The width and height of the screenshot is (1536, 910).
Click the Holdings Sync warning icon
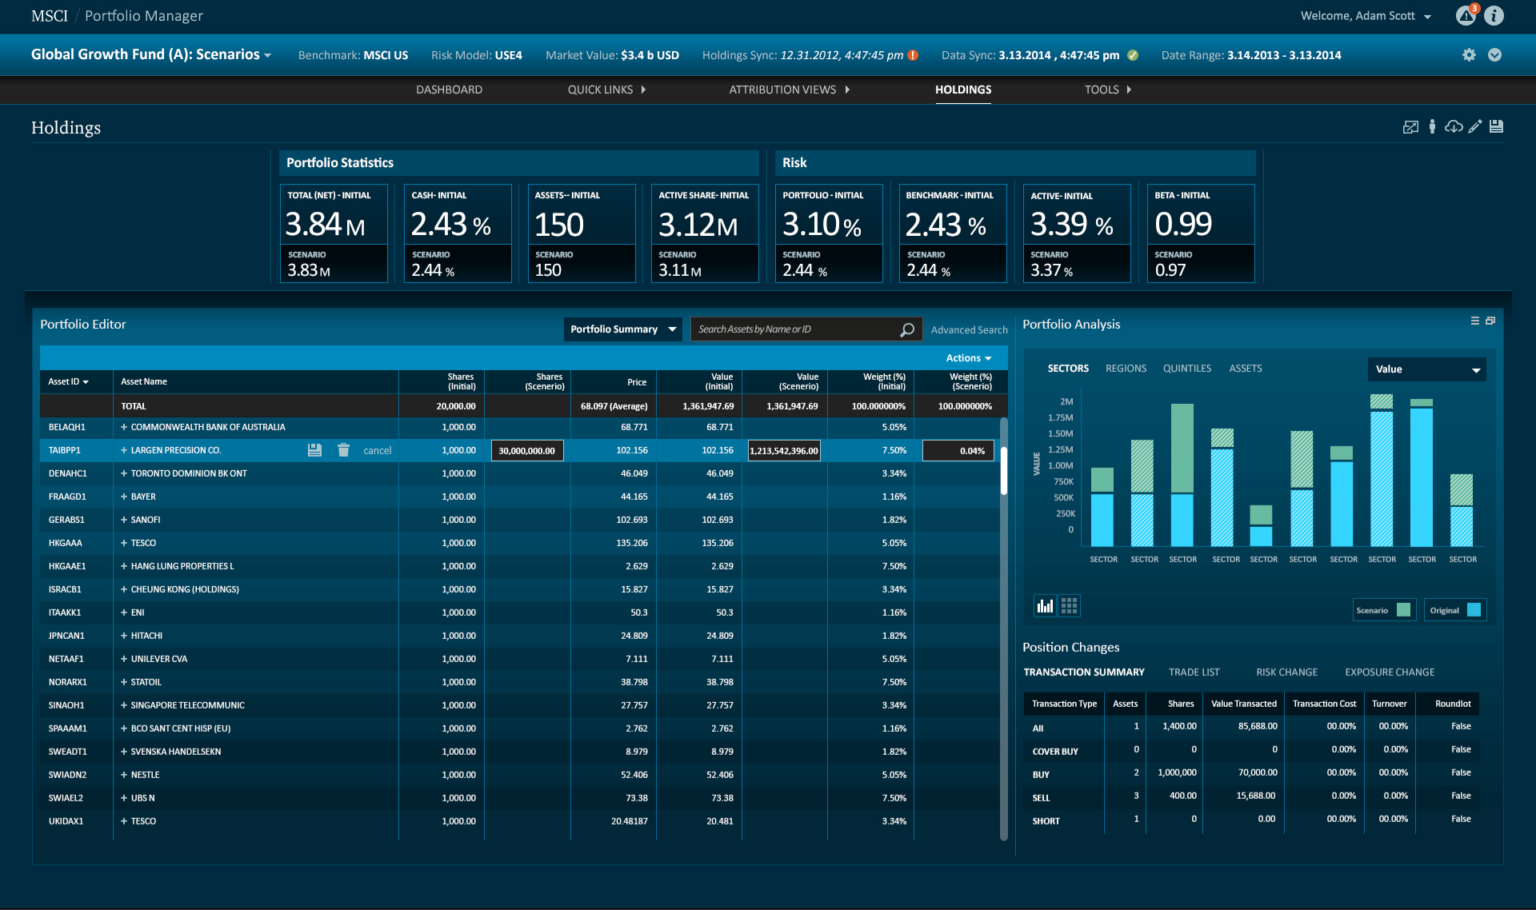click(913, 55)
